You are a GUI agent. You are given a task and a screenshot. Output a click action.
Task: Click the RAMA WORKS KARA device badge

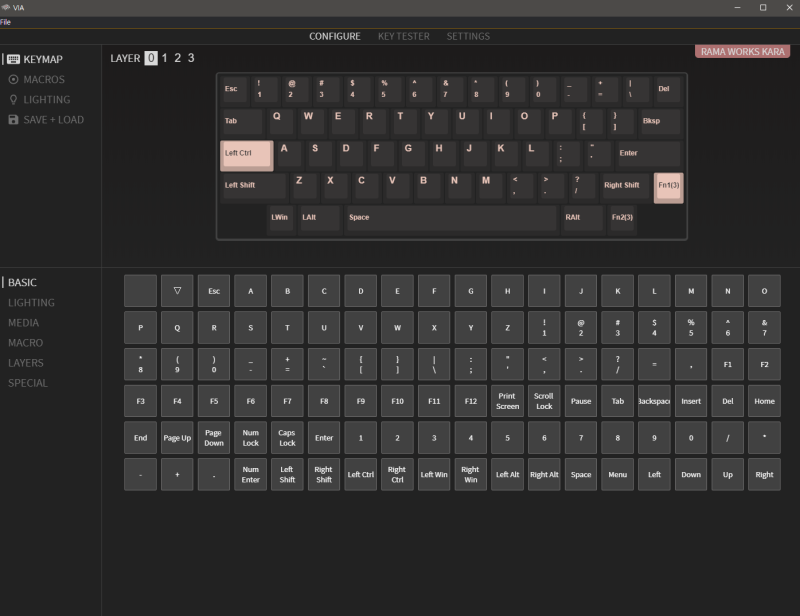tap(744, 49)
